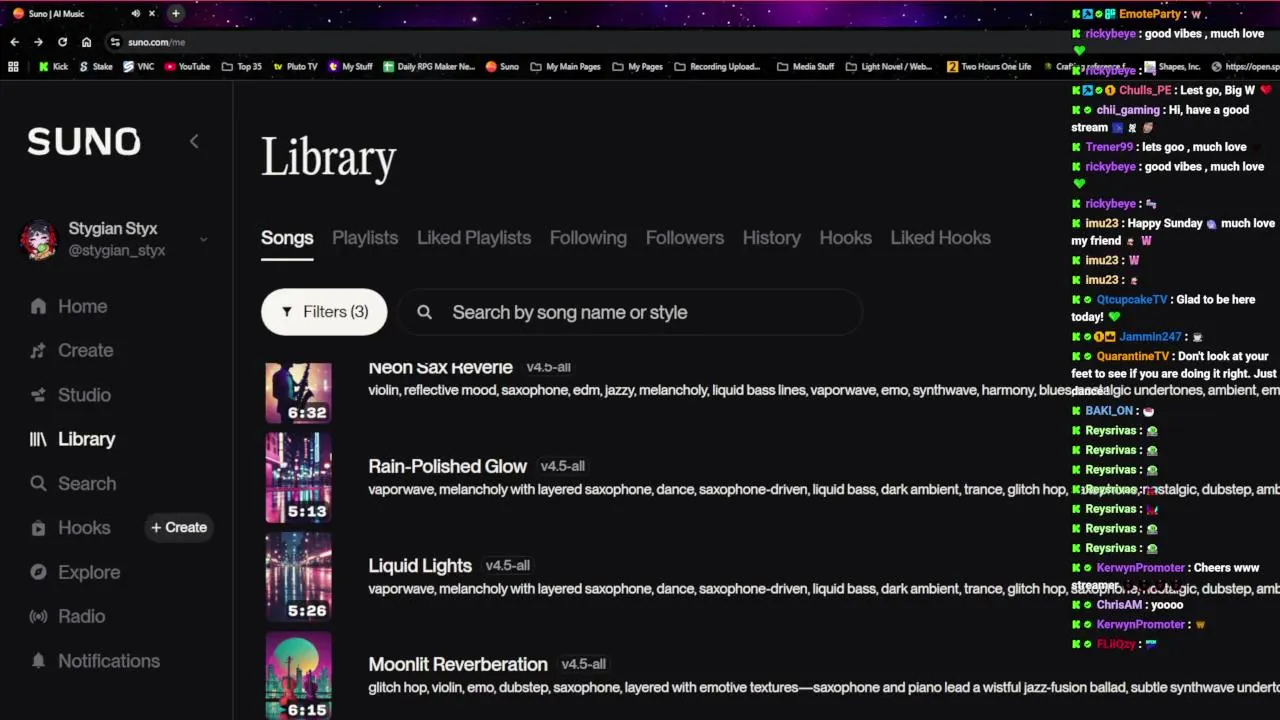This screenshot has height=720, width=1280.
Task: Click the Search by song name or style field
Action: click(x=630, y=313)
